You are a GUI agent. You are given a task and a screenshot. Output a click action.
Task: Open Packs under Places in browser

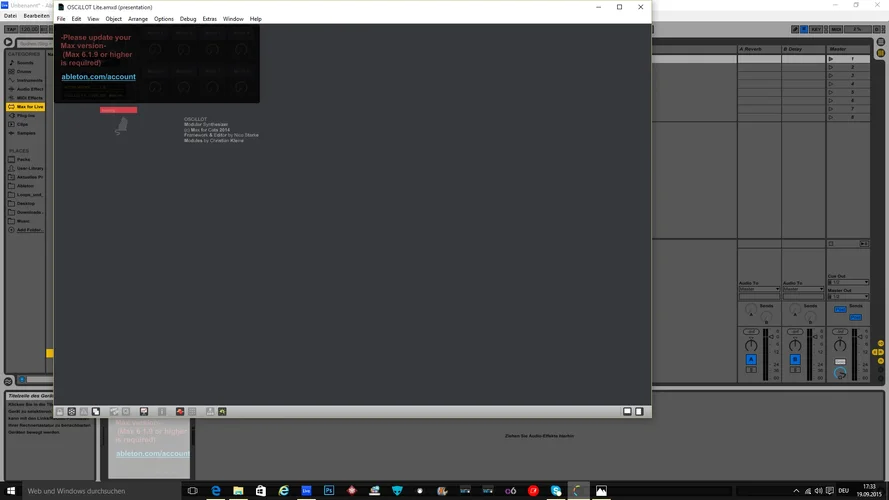(x=23, y=160)
